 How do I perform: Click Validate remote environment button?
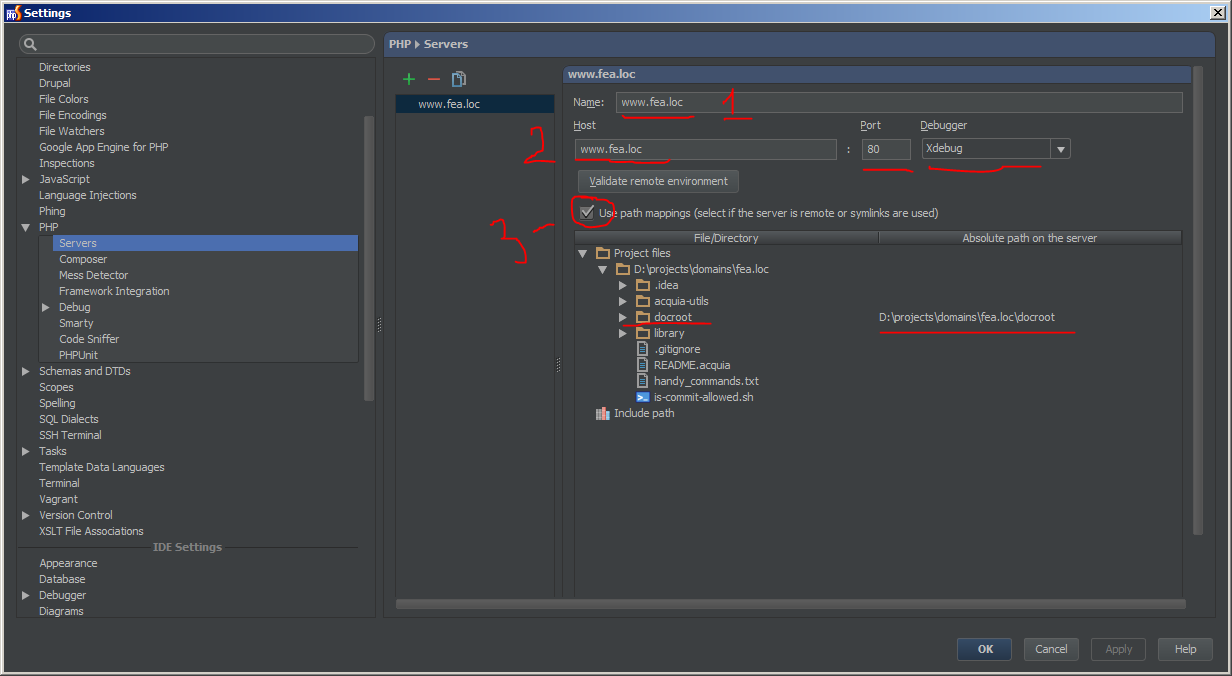[x=658, y=181]
